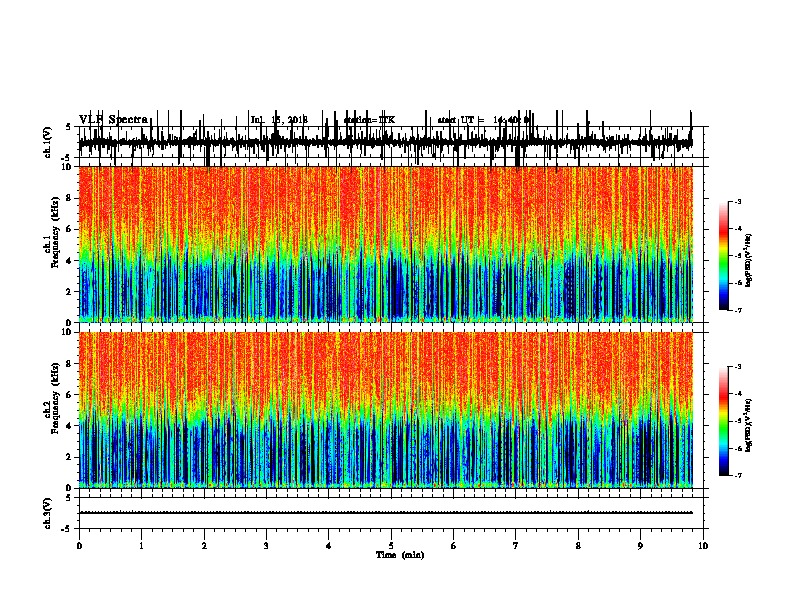
Task: Select the start UT time header text
Action: point(483,120)
